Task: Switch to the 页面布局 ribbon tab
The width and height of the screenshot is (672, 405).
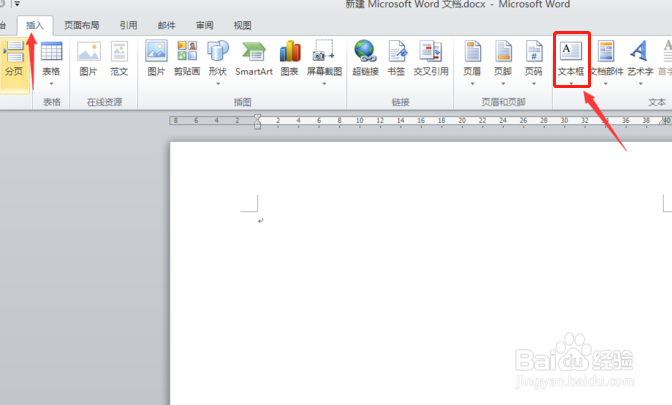Action: [x=81, y=26]
